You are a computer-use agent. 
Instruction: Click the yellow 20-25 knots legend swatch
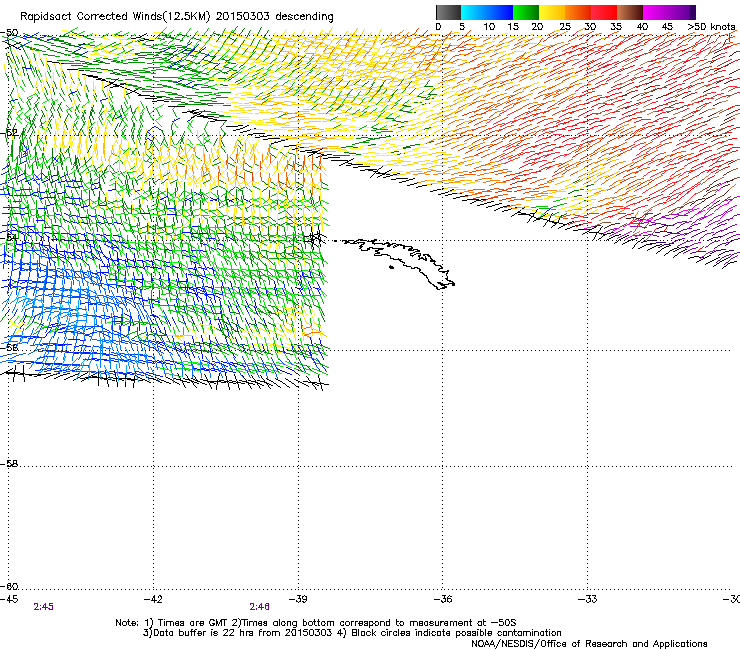552,12
